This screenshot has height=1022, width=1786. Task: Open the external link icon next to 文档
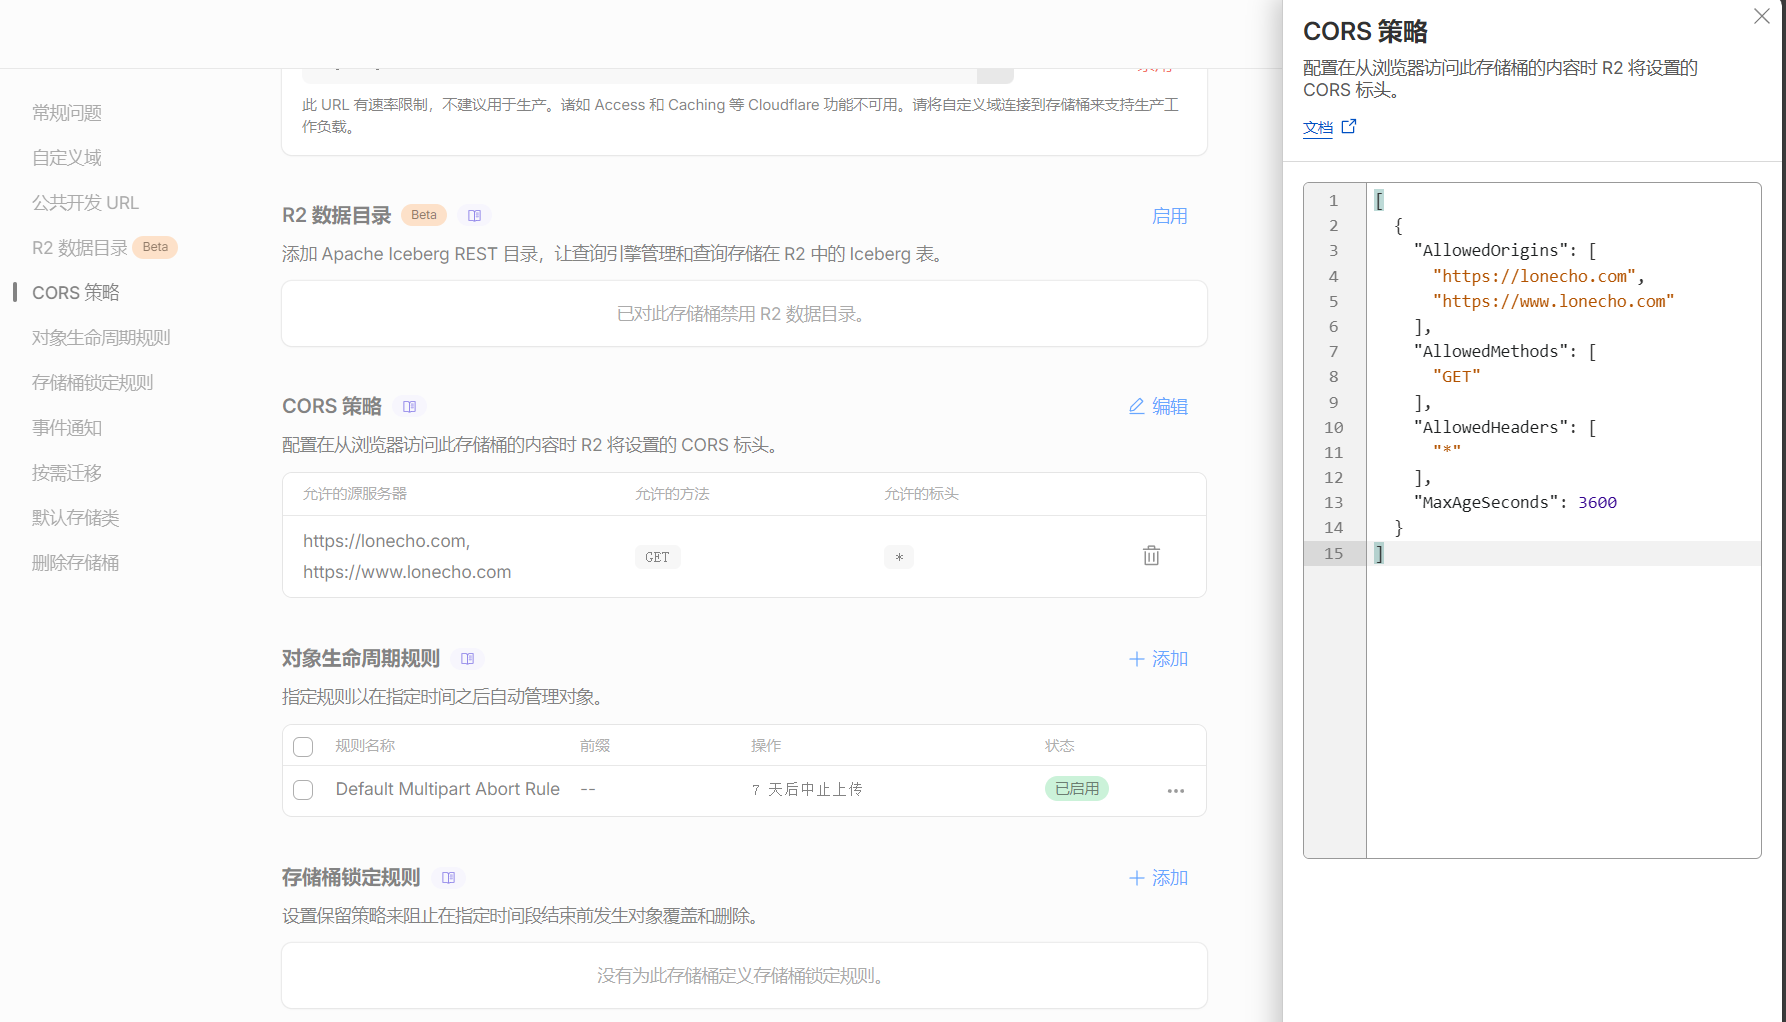tap(1349, 127)
